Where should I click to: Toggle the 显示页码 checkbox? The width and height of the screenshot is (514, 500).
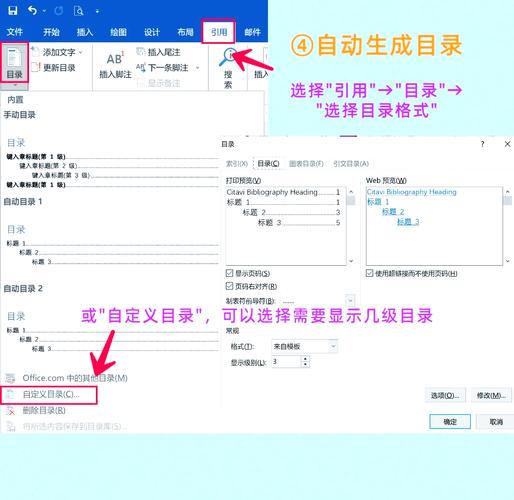point(229,273)
